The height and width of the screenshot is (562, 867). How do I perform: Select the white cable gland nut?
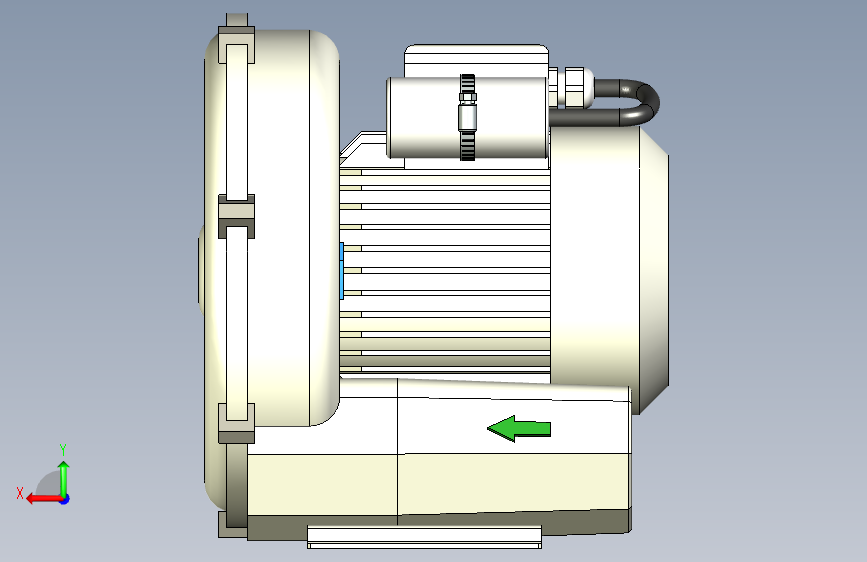pos(574,86)
